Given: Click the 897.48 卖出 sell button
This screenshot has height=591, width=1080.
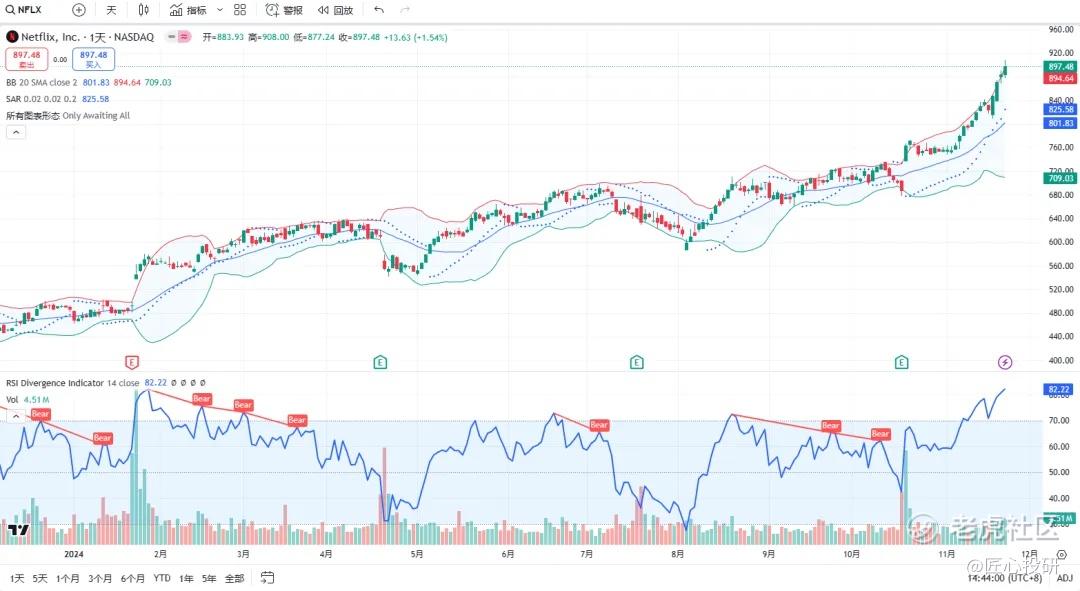Looking at the screenshot, I should pos(26,59).
